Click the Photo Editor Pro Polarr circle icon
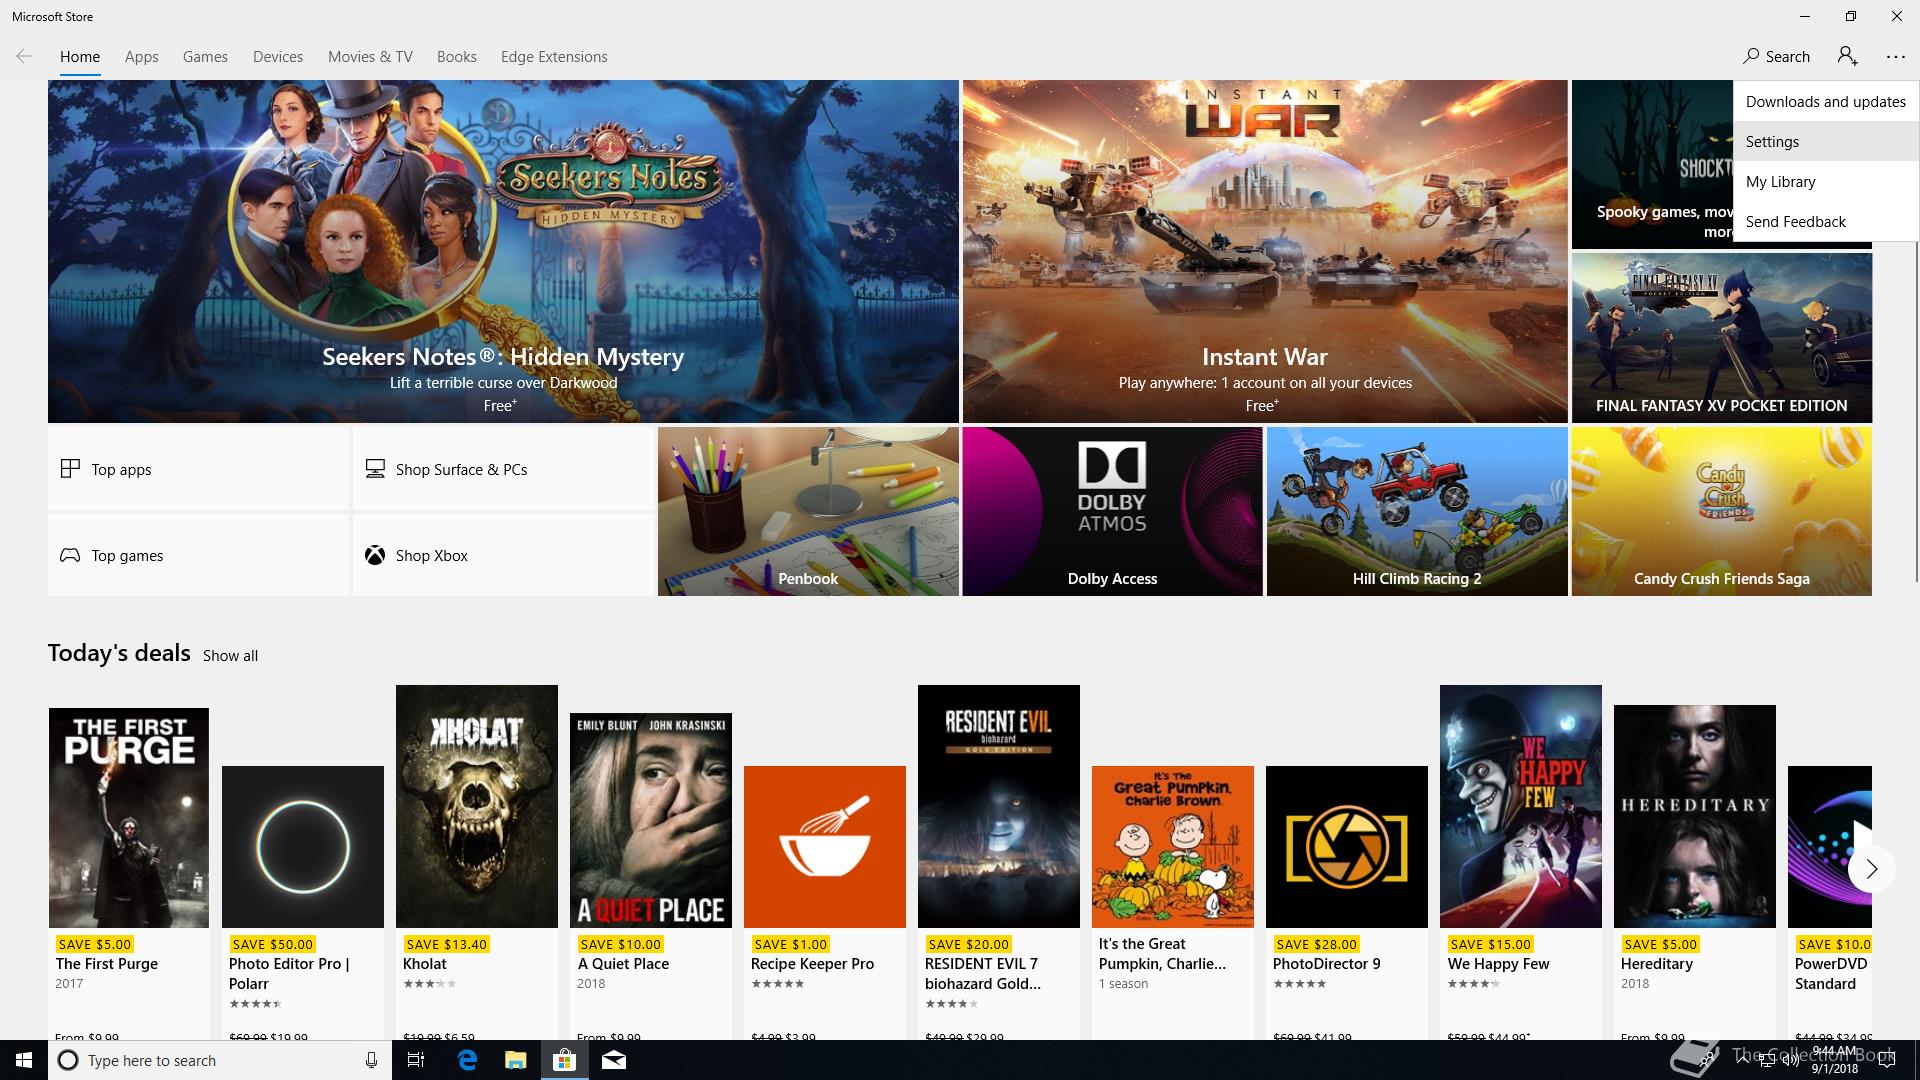The height and width of the screenshot is (1080, 1920). click(x=303, y=847)
